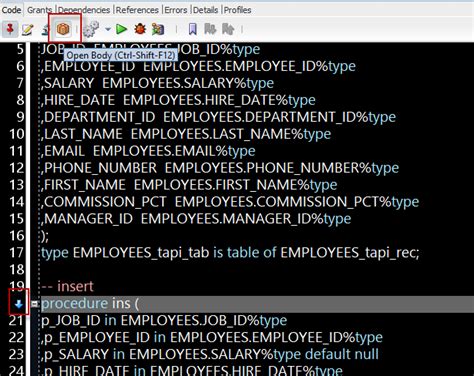This screenshot has height=376, width=474.
Task: Switch to the References tab
Action: [137, 10]
